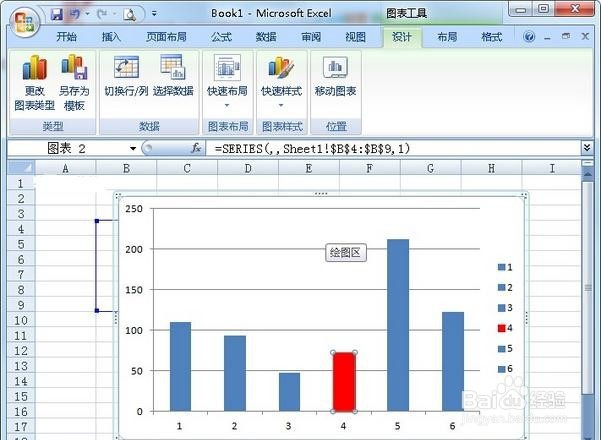Open 视图 (View) tab

[x=355, y=37]
